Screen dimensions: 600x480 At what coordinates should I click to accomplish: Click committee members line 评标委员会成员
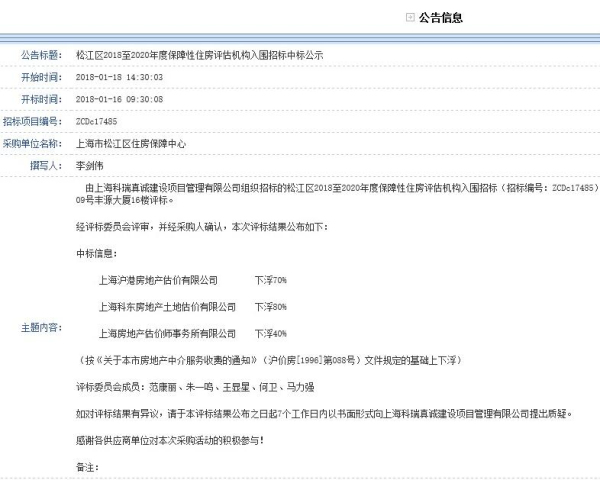(195, 387)
